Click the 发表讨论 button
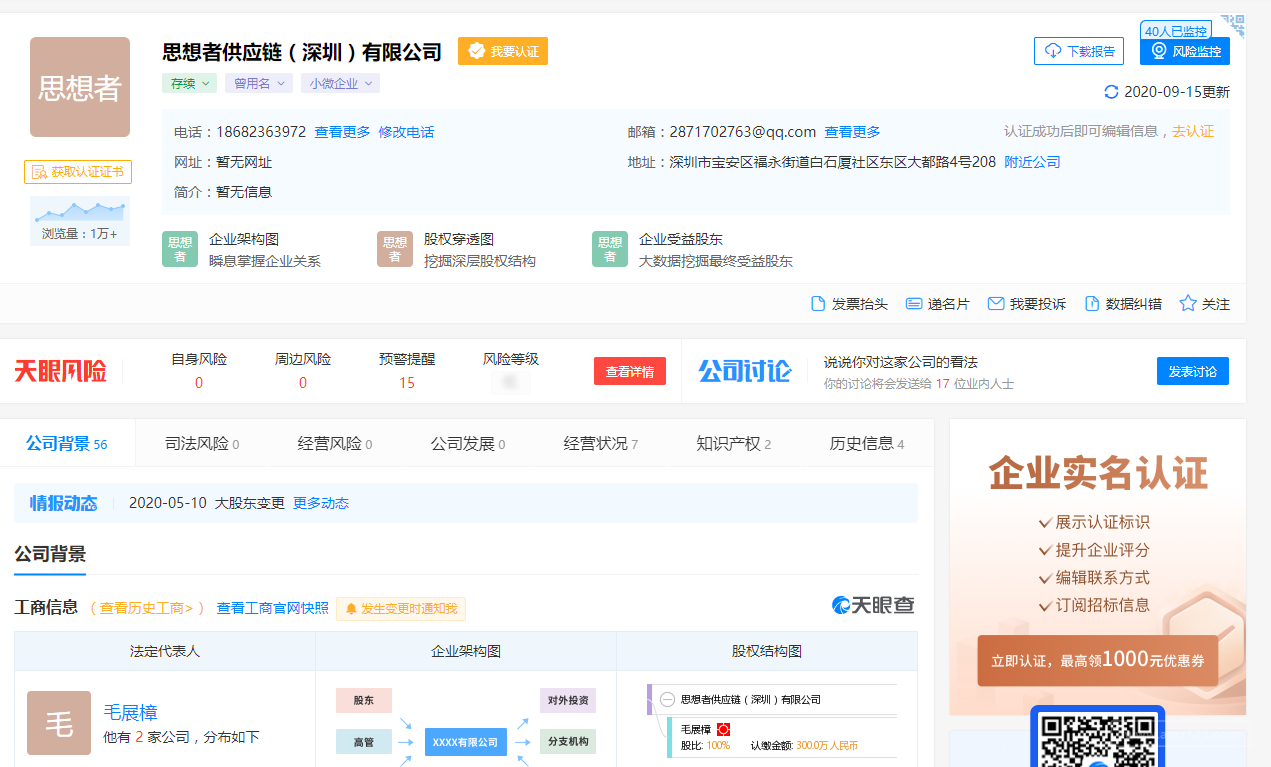This screenshot has width=1271, height=767. click(x=1192, y=371)
